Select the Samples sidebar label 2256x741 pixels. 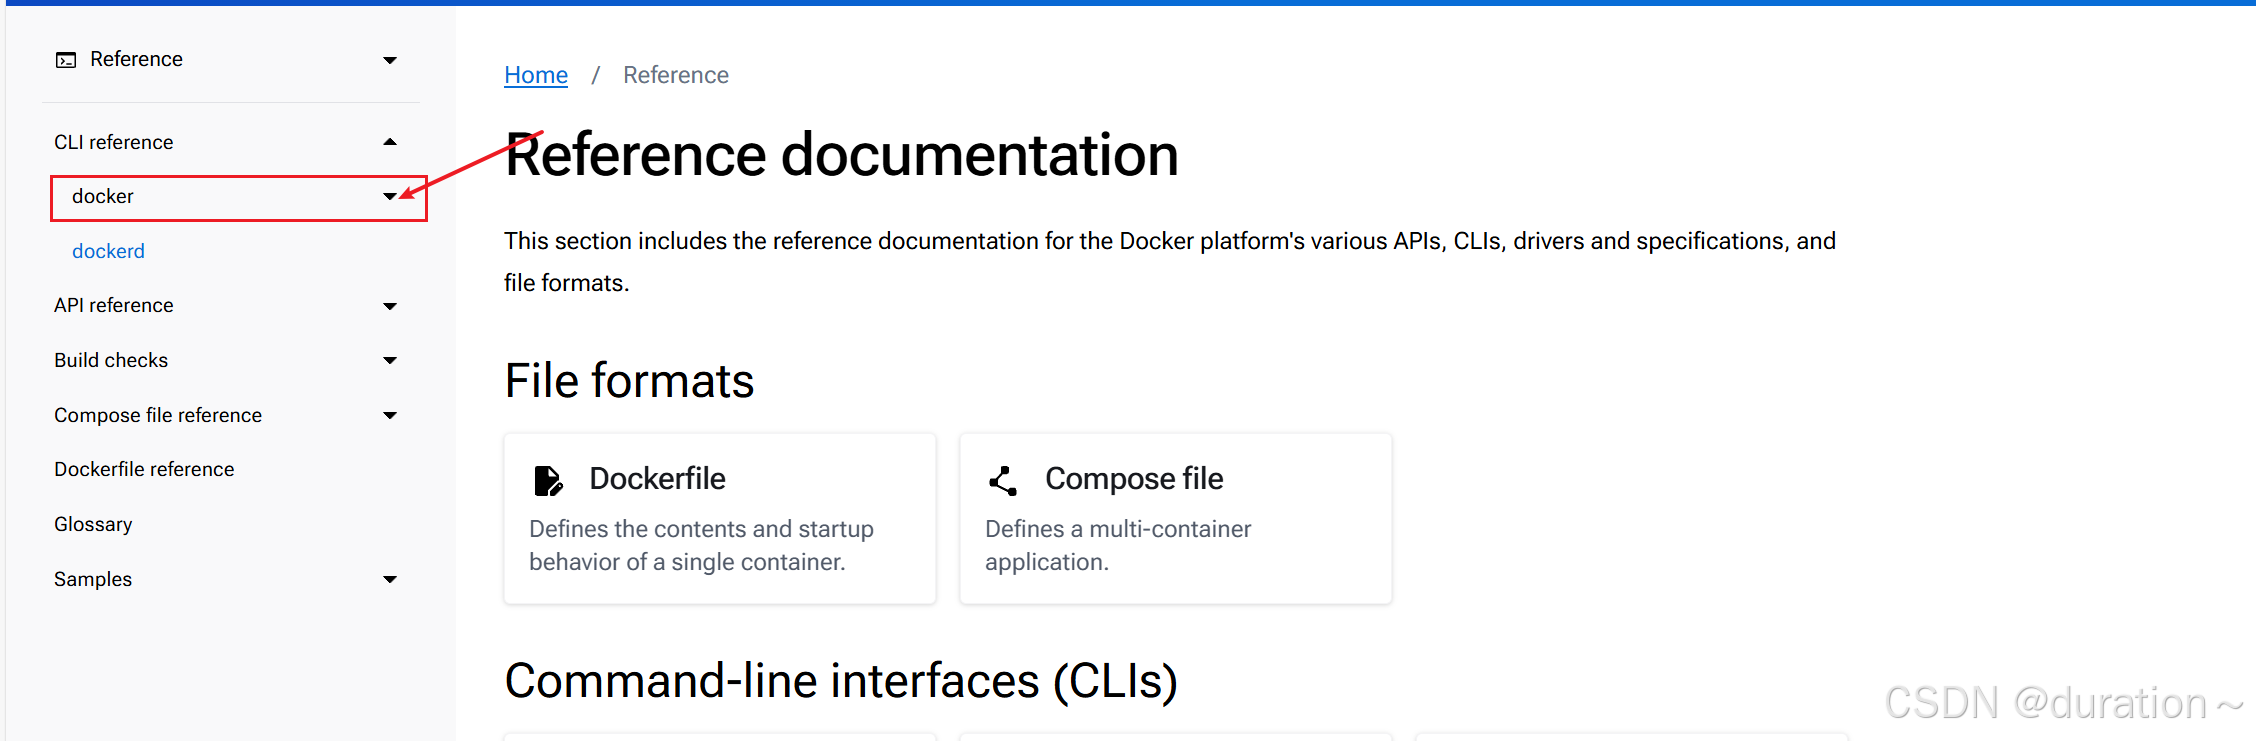click(93, 579)
